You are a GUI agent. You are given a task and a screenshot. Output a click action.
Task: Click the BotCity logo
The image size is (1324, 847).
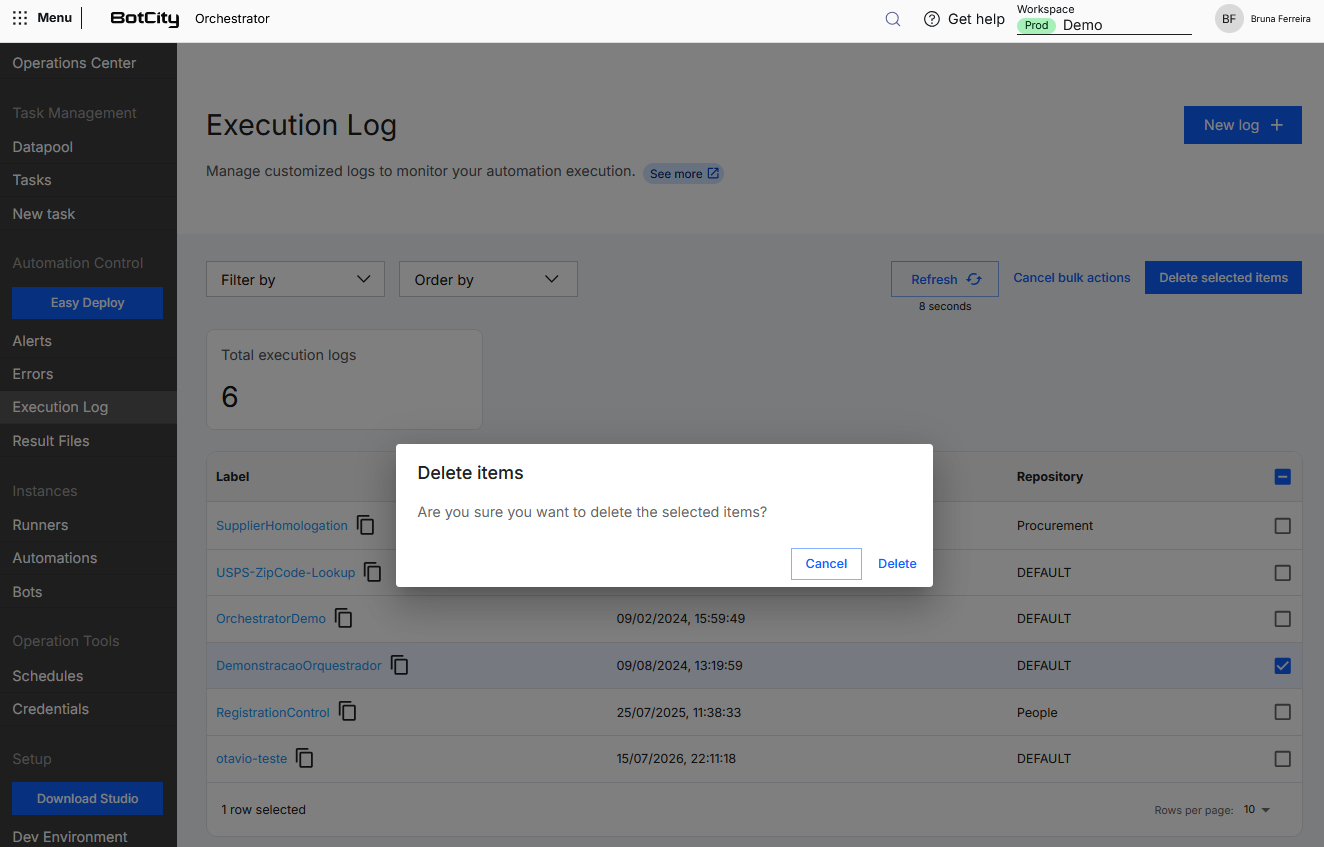pos(145,19)
